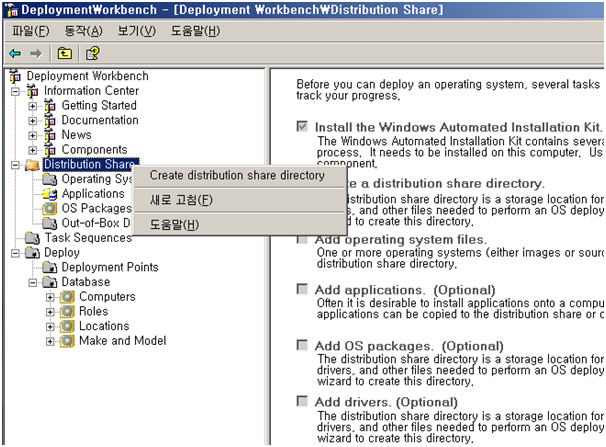
Task: Expand the Getting Started tree node
Action: (x=33, y=106)
